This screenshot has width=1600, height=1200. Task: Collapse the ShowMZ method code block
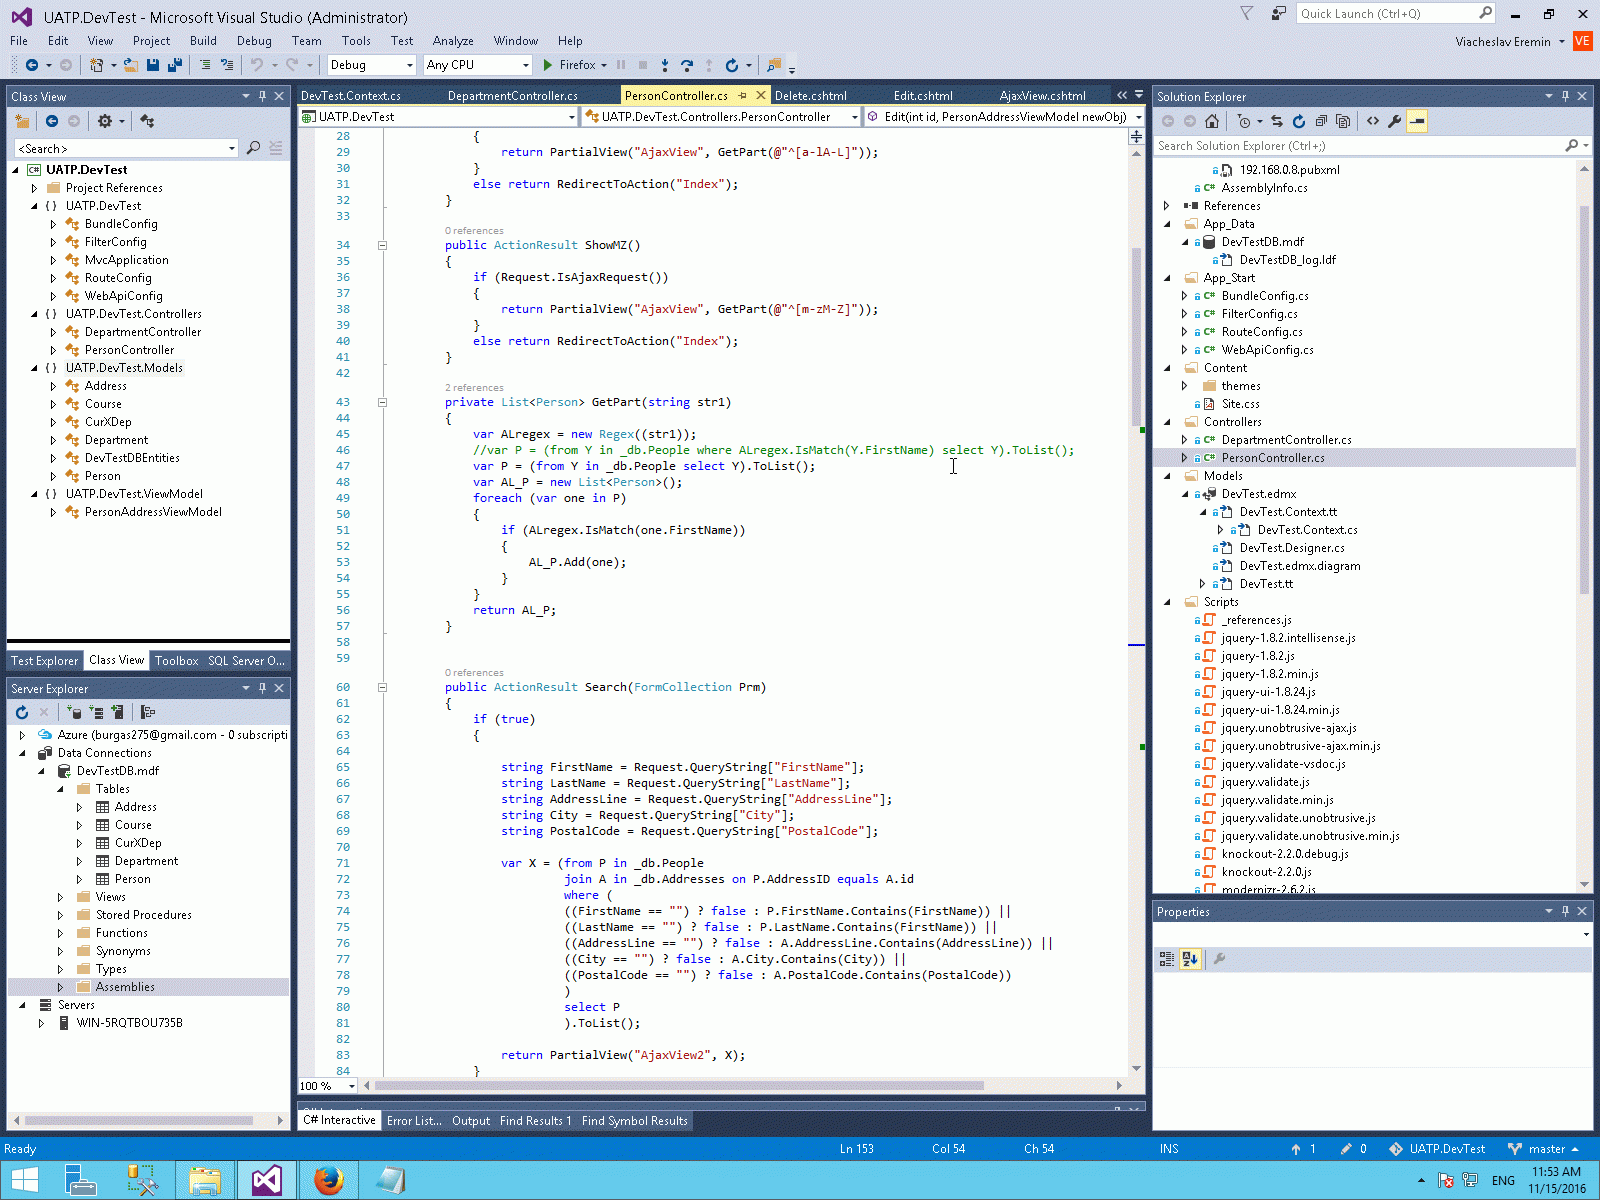[382, 245]
